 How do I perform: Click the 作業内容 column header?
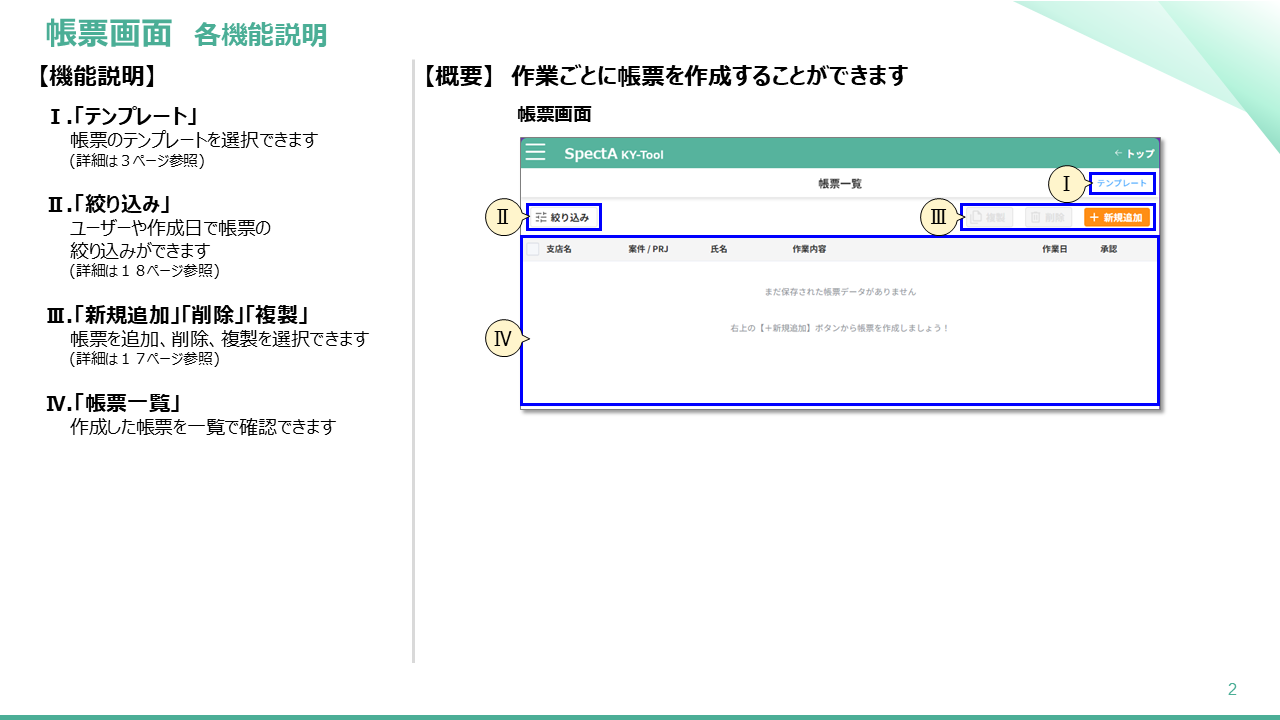pos(808,249)
